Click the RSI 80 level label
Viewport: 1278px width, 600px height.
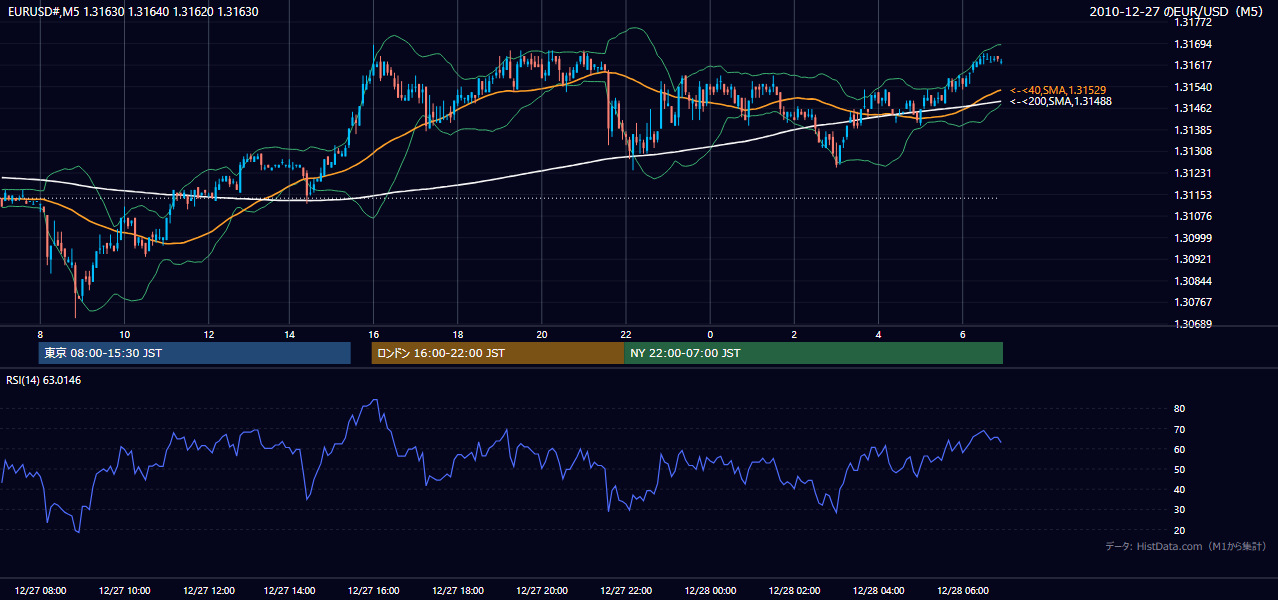[x=1179, y=409]
